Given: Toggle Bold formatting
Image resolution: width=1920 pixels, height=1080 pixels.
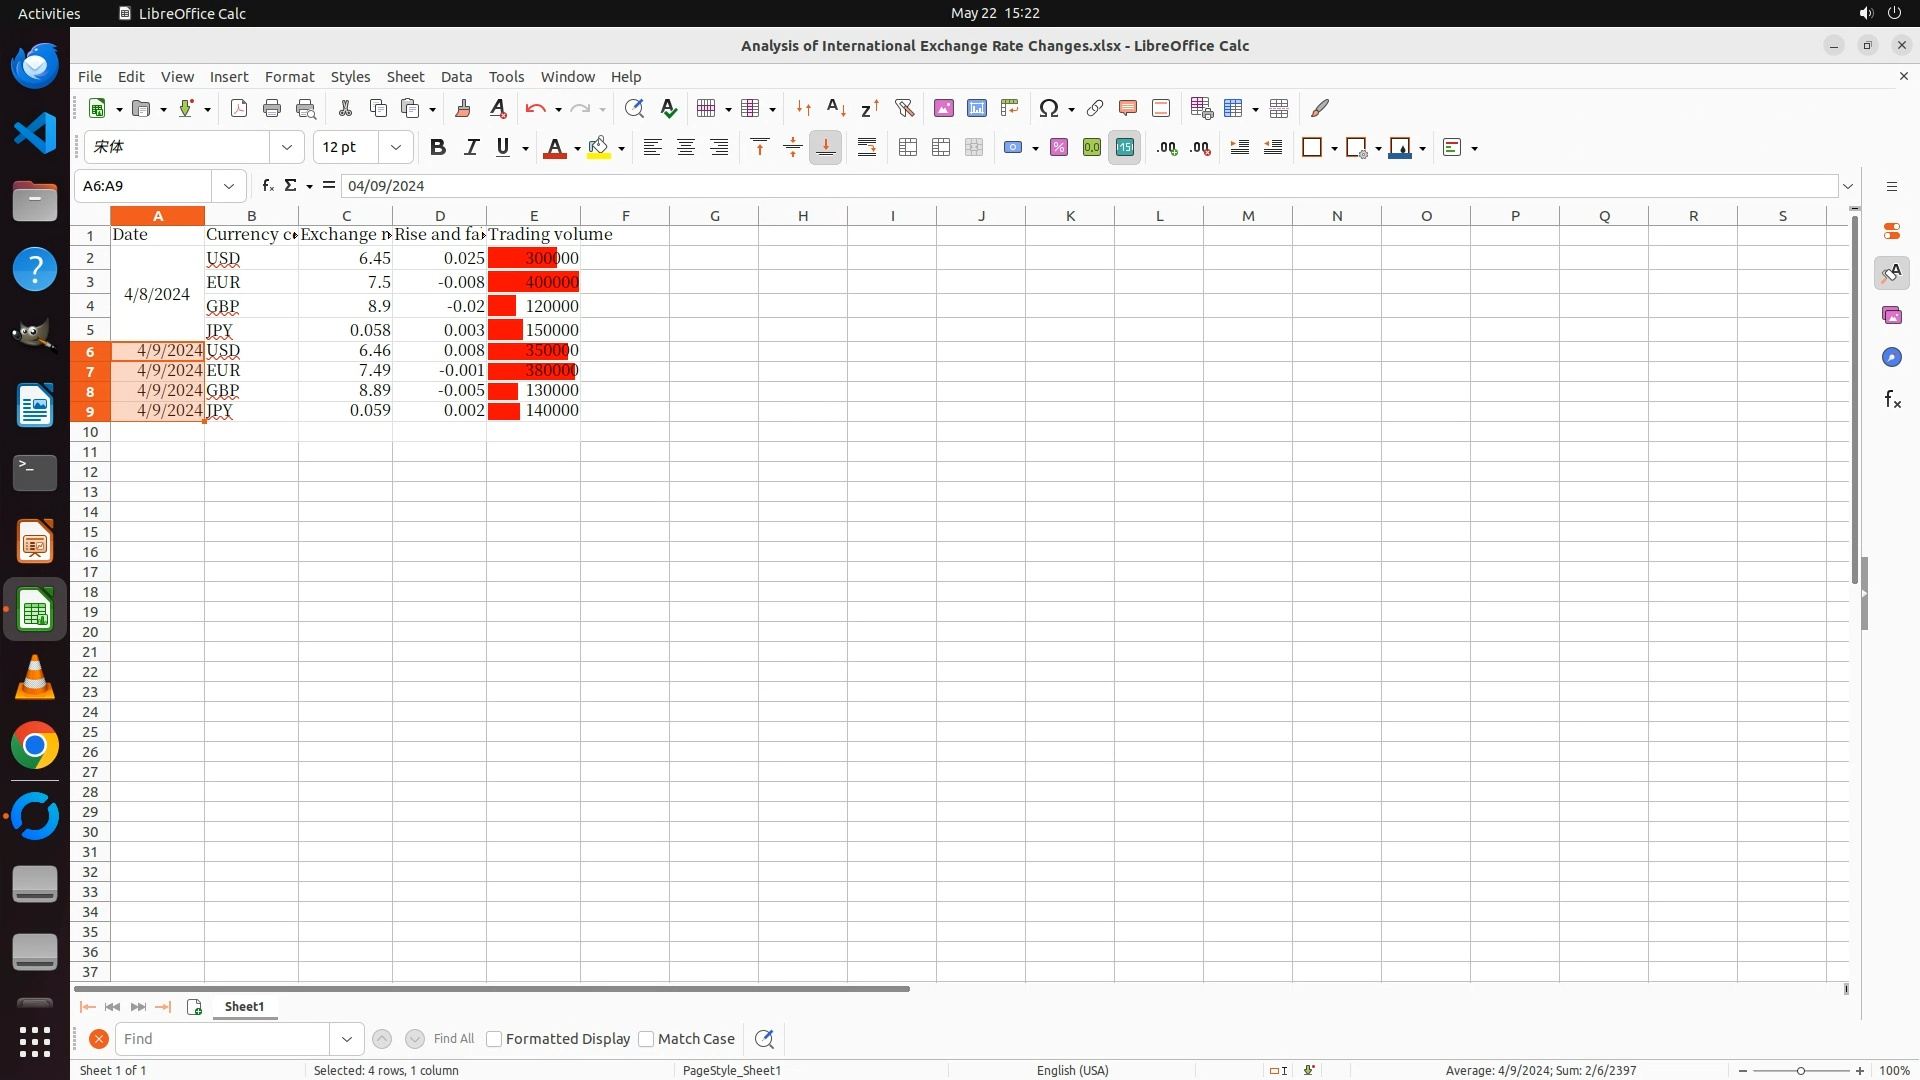Looking at the screenshot, I should coord(437,148).
